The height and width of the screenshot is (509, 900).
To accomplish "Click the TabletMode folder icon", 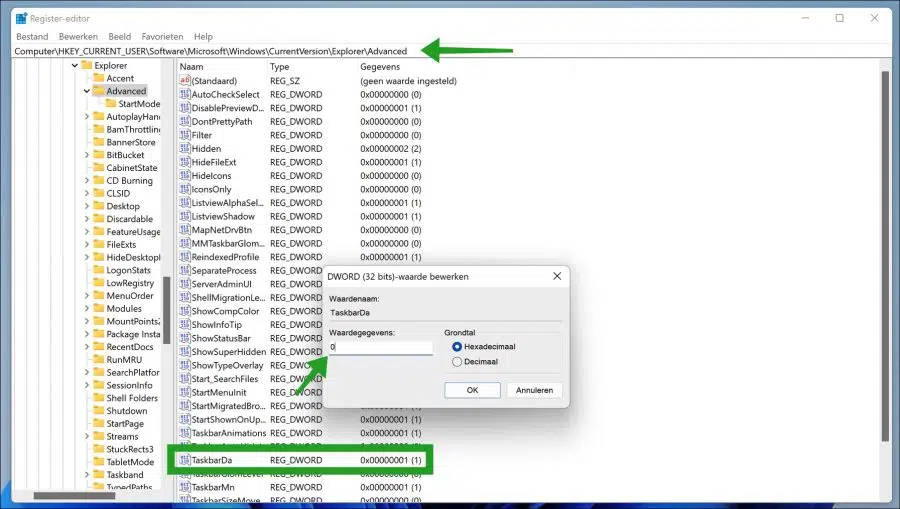I will (x=99, y=462).
